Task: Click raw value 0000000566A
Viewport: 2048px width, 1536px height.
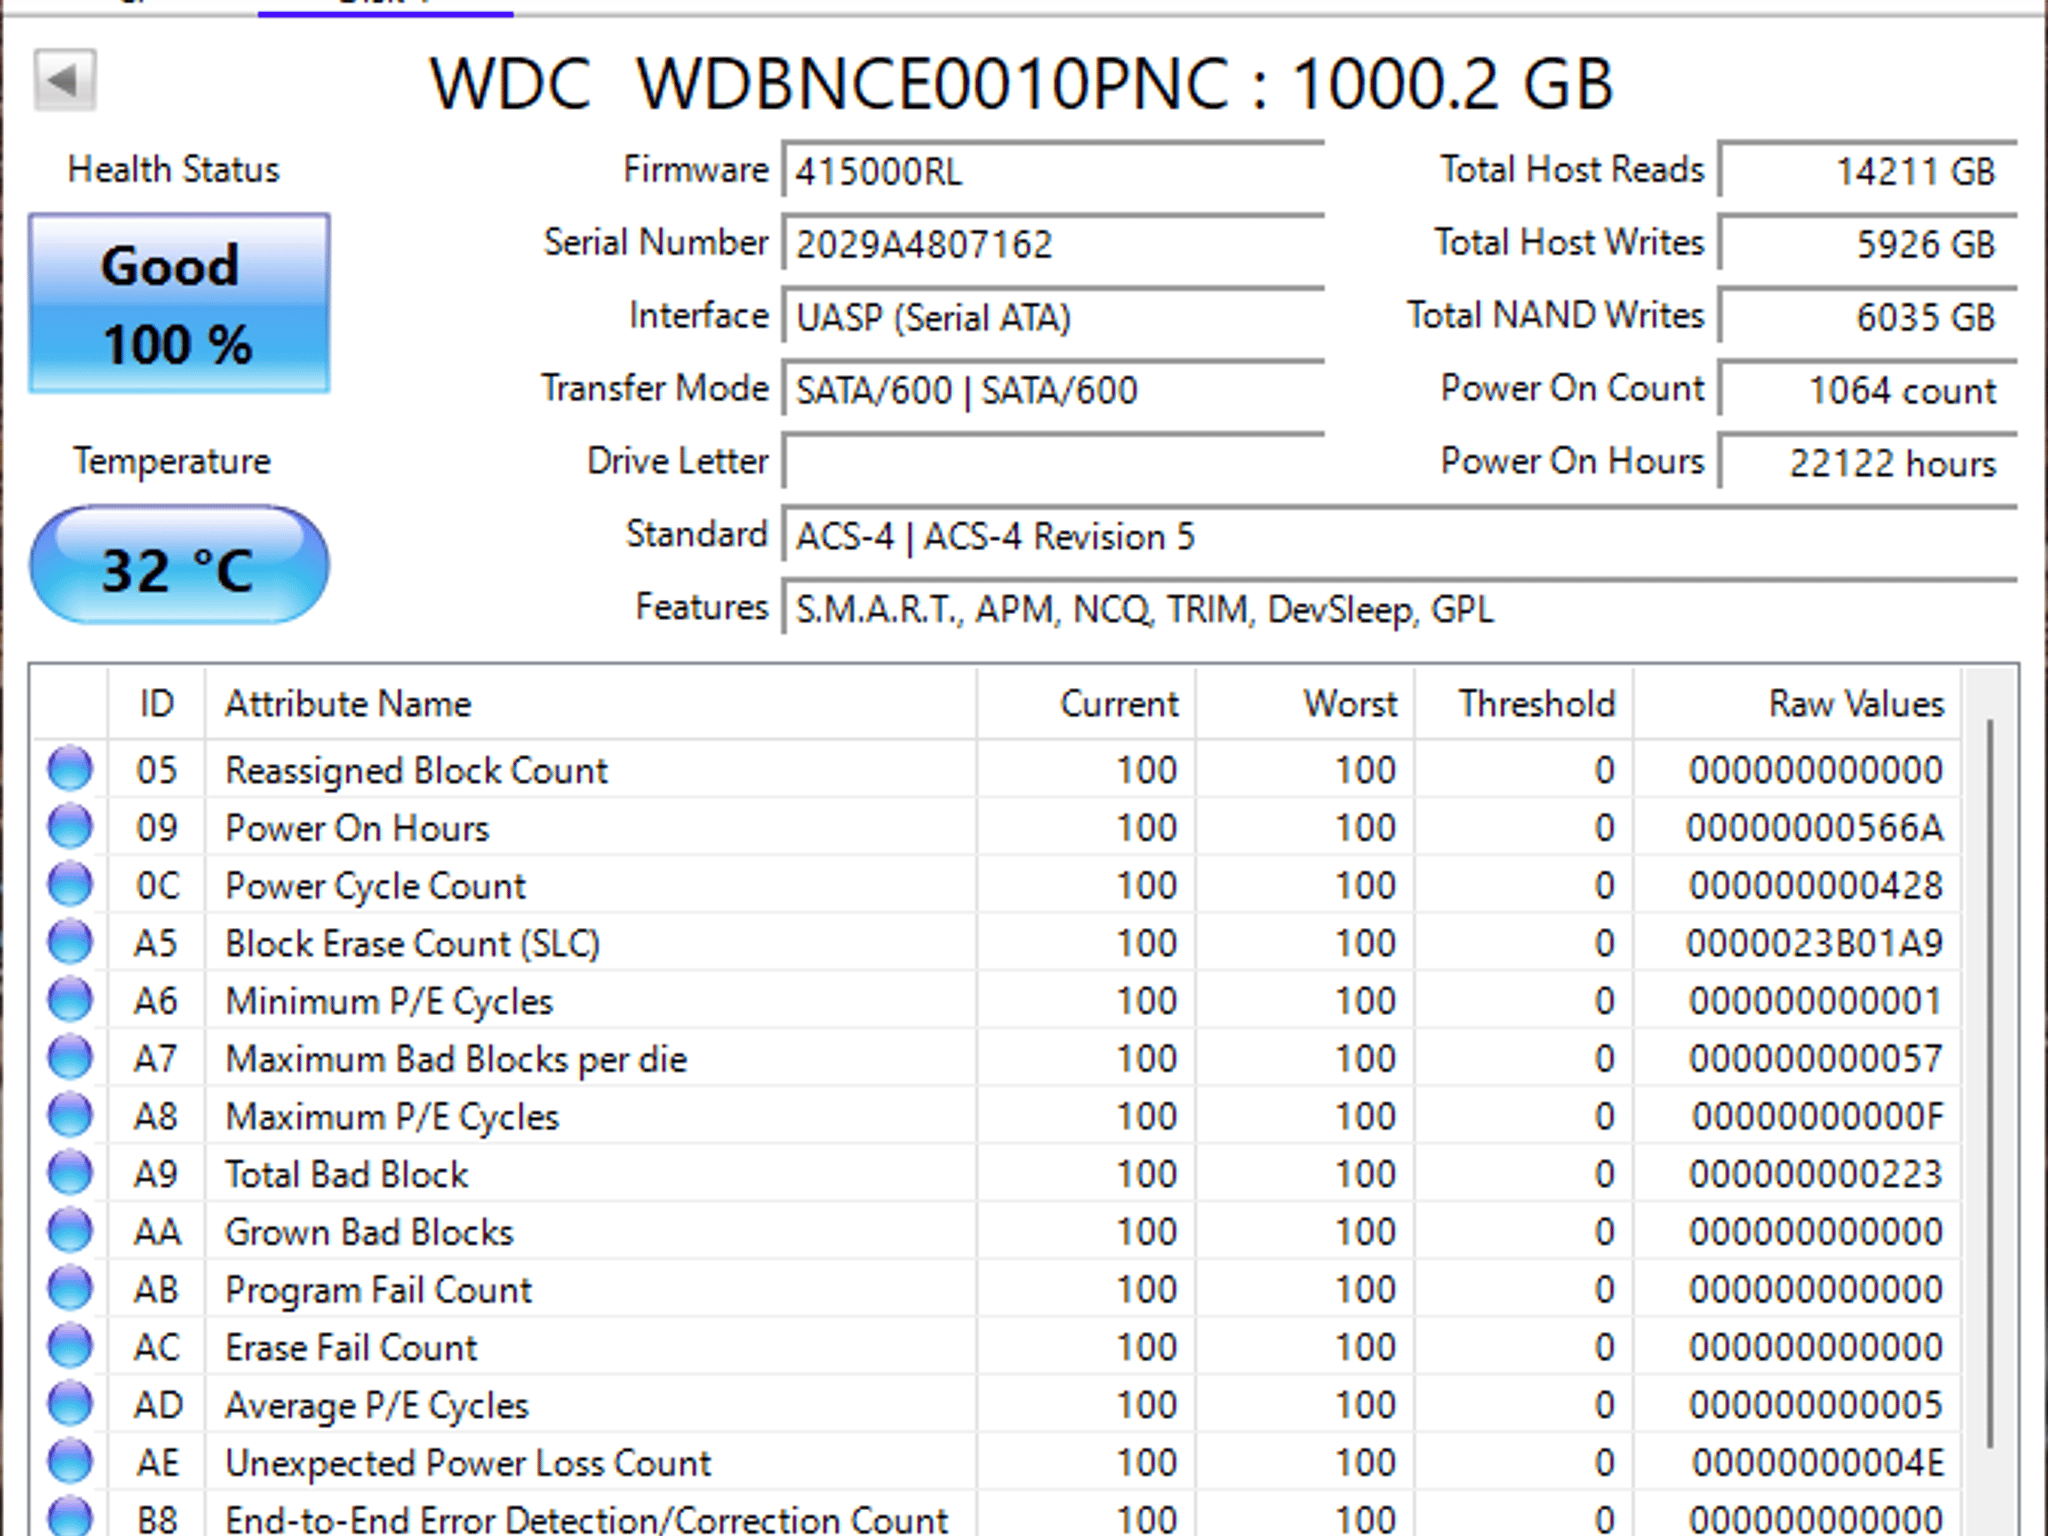Action: [x=1815, y=828]
